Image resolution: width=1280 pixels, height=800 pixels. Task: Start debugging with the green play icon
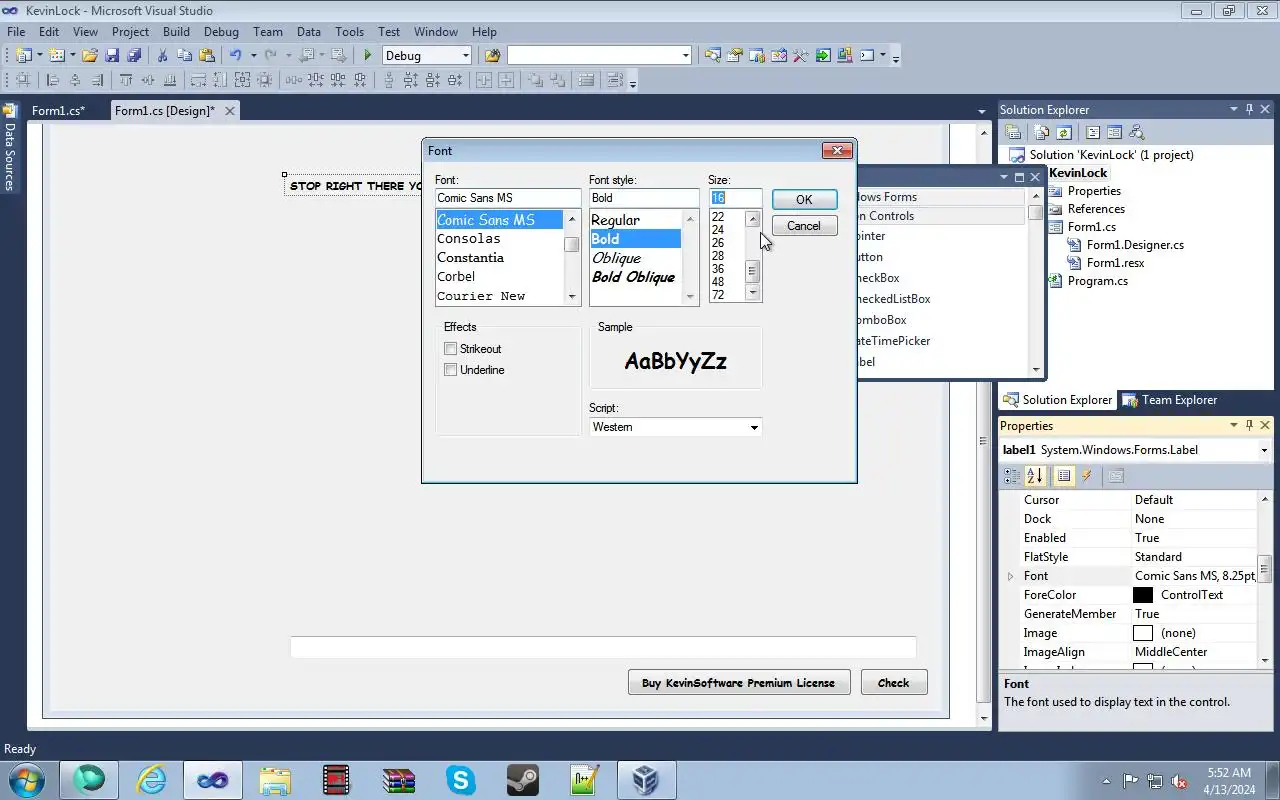[367, 55]
